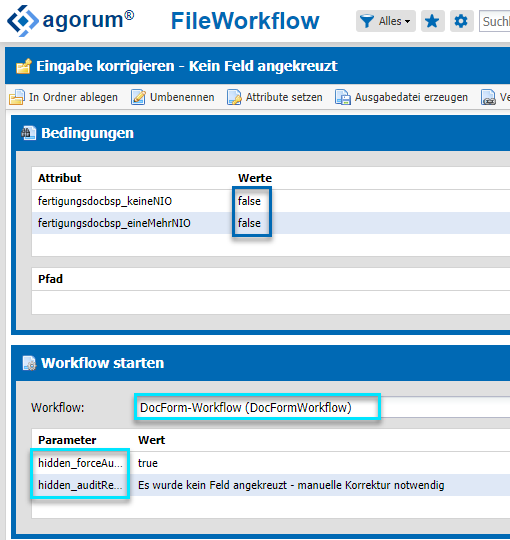Open the Alles filter dropdown
Viewport: 510px width, 540px height.
pos(386,21)
